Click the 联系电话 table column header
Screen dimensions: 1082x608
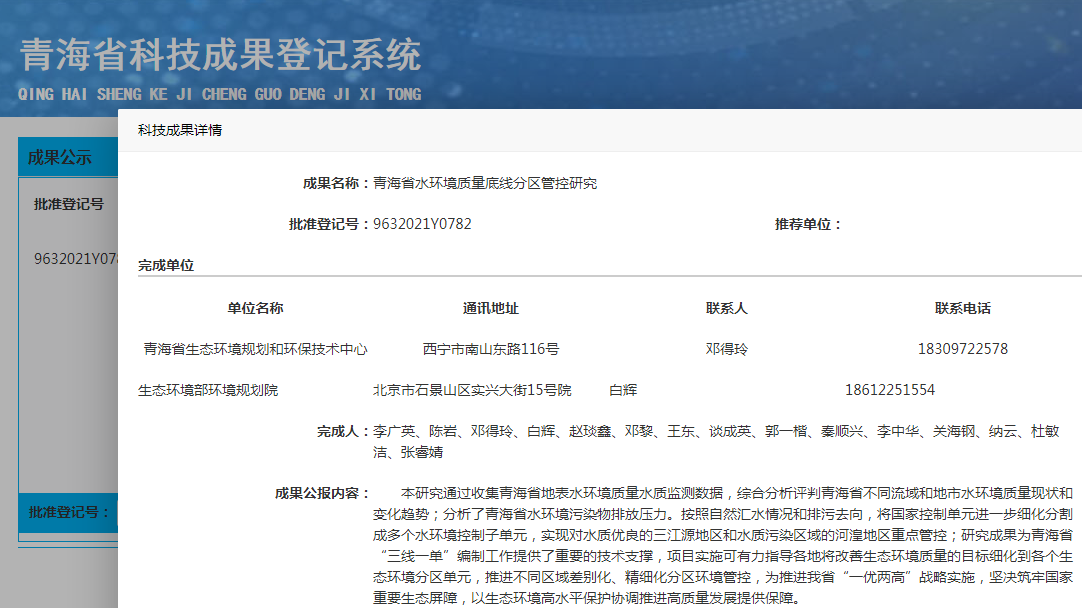962,308
